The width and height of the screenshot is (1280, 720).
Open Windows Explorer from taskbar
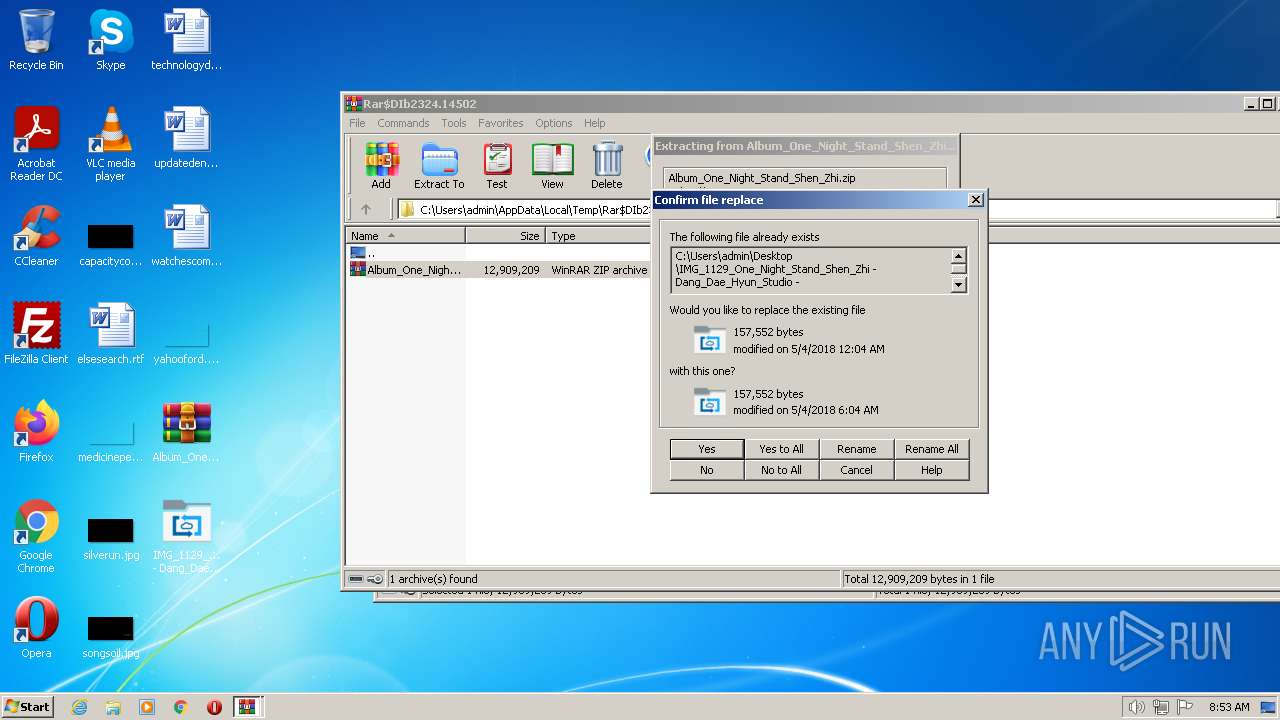[x=113, y=707]
